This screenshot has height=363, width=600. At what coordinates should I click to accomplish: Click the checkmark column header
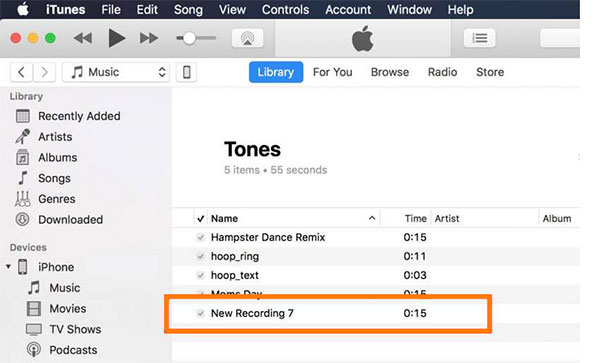(x=201, y=218)
